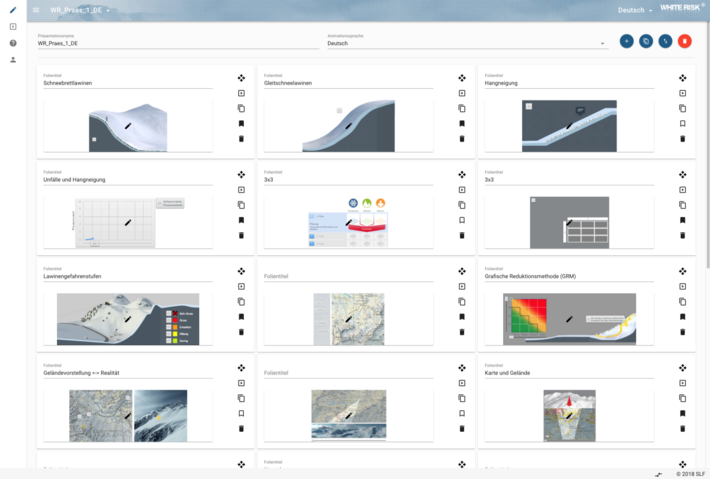This screenshot has width=710, height=479.
Task: Play the Lawinengefahrenstufen slide with its play icon
Action: point(241,286)
